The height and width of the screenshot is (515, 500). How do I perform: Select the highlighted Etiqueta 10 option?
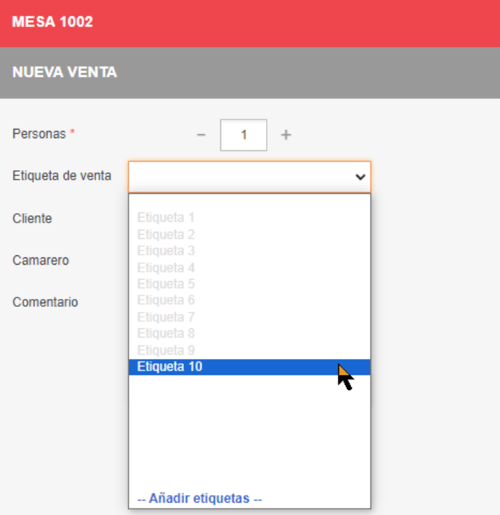pyautogui.click(x=249, y=367)
